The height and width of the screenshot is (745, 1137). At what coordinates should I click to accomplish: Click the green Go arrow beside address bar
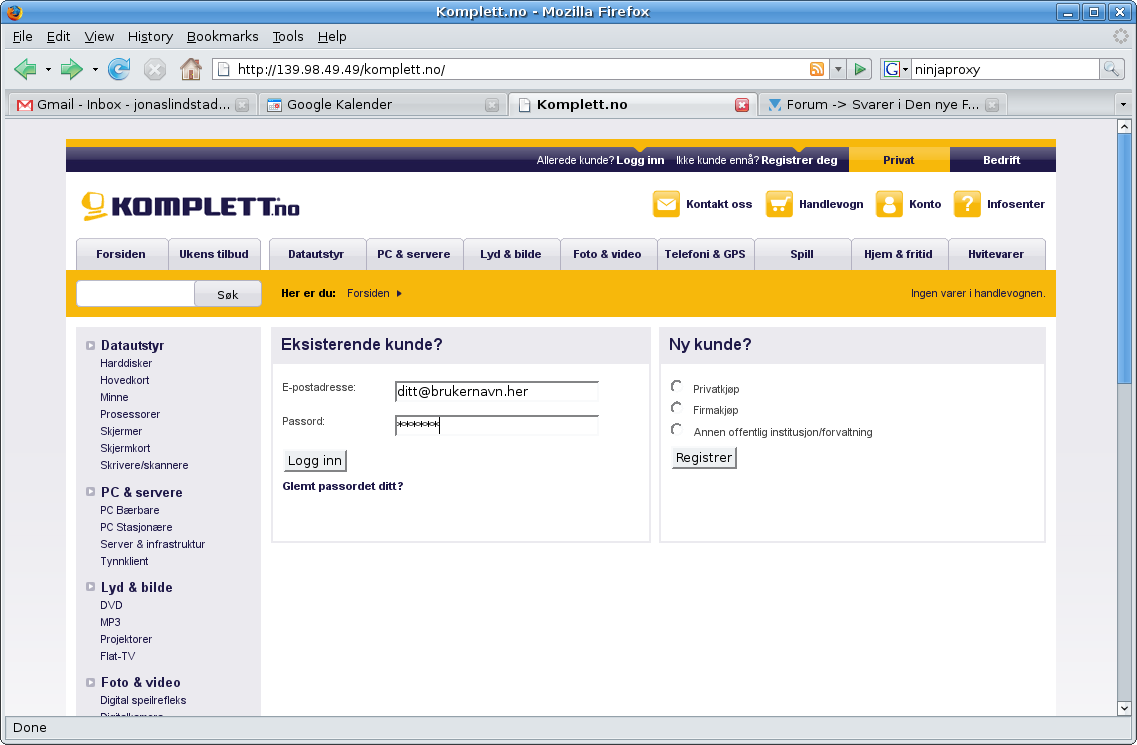860,69
